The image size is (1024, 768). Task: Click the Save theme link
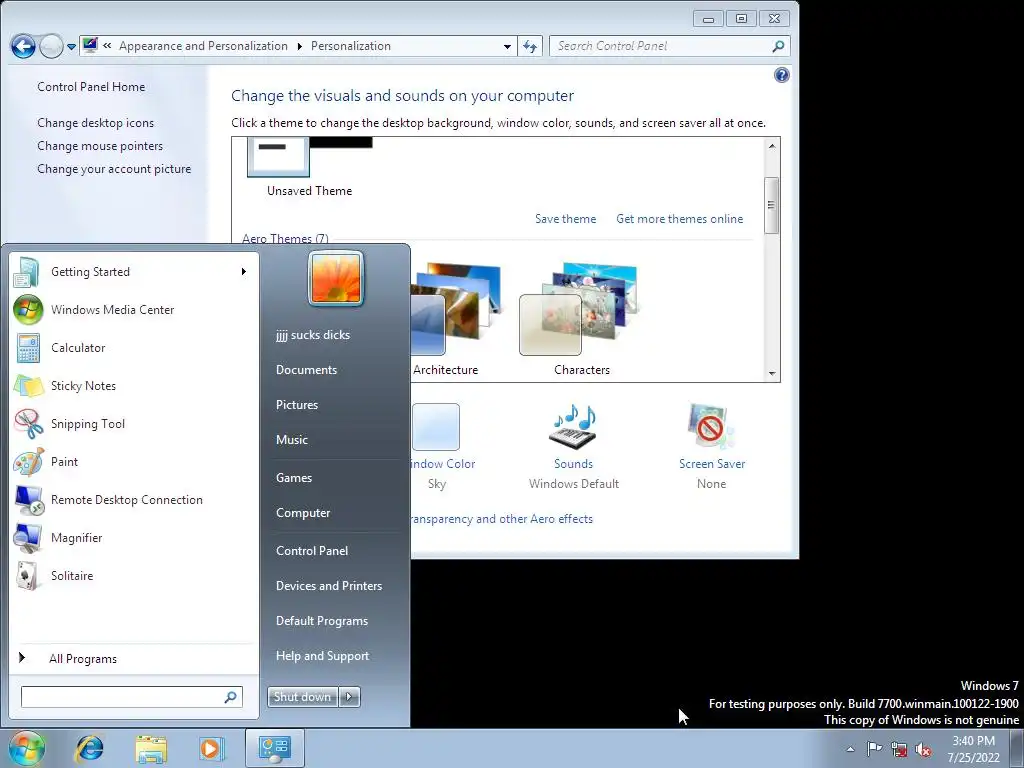(566, 219)
